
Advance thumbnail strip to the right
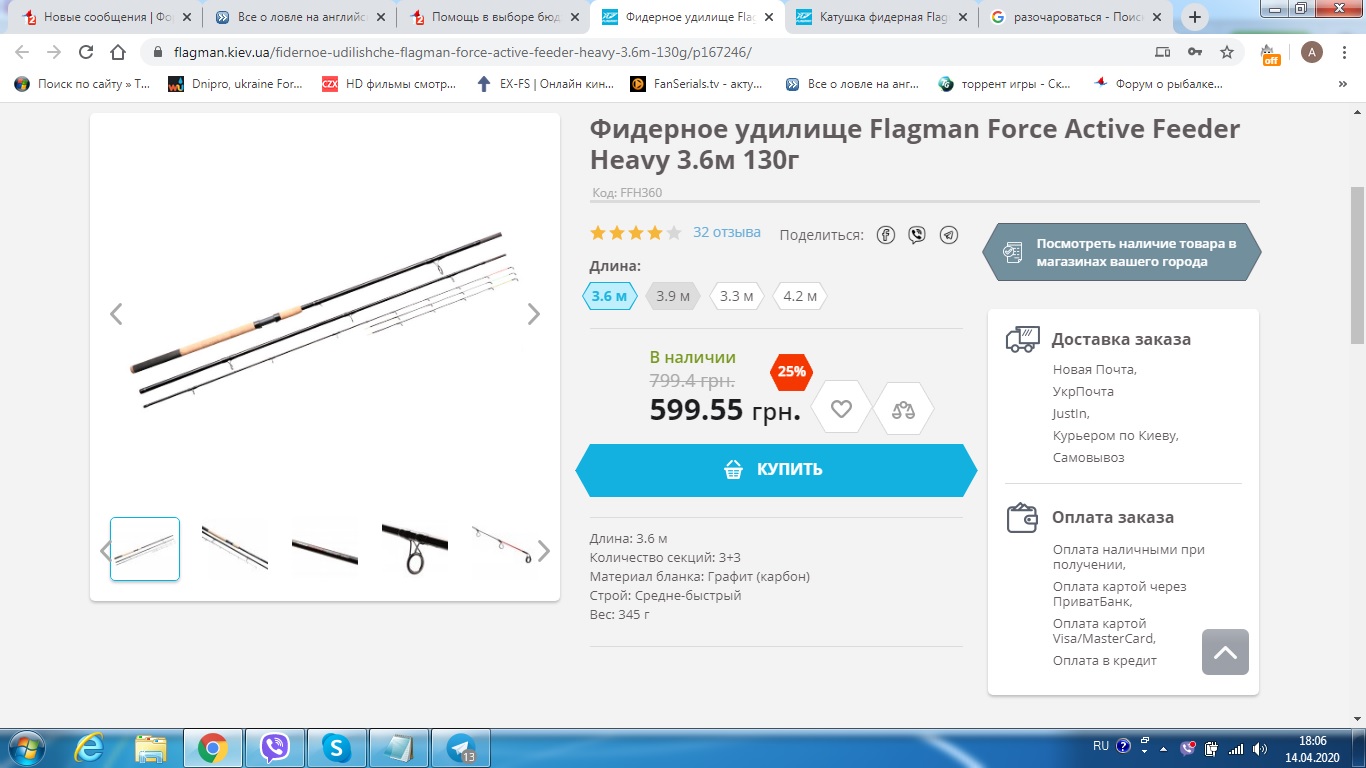pos(544,550)
